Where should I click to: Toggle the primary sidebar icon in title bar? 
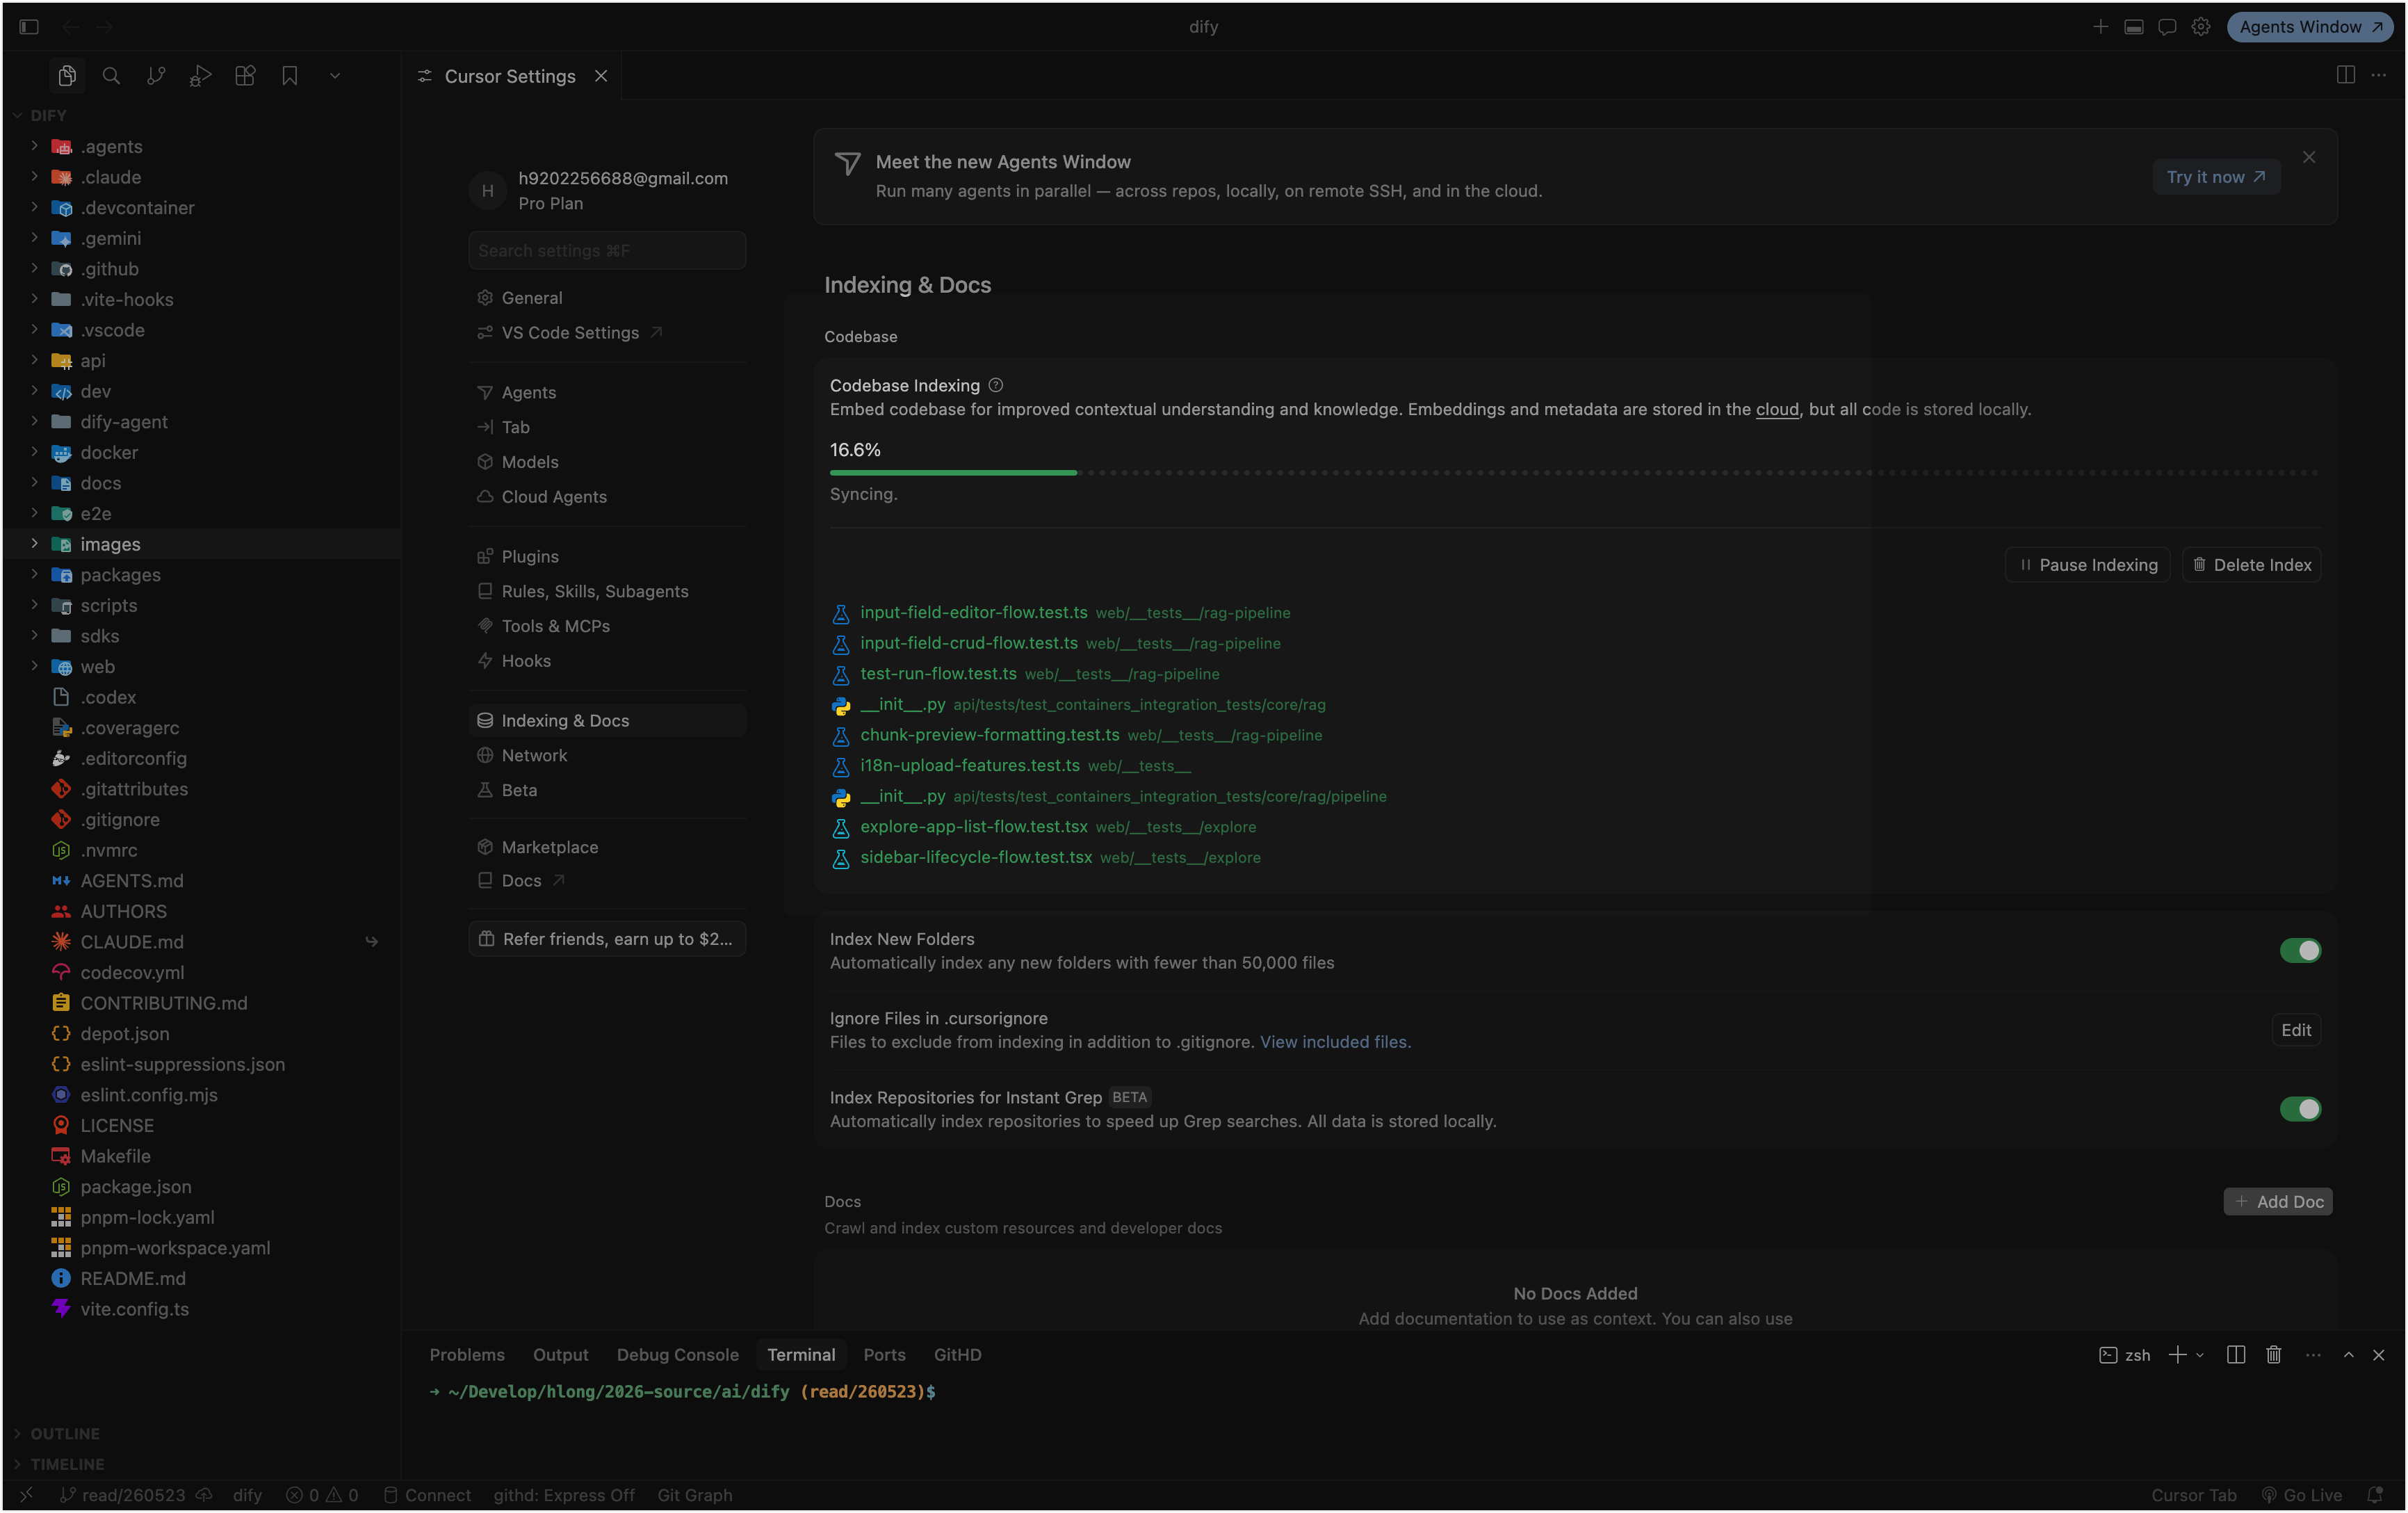pyautogui.click(x=29, y=27)
